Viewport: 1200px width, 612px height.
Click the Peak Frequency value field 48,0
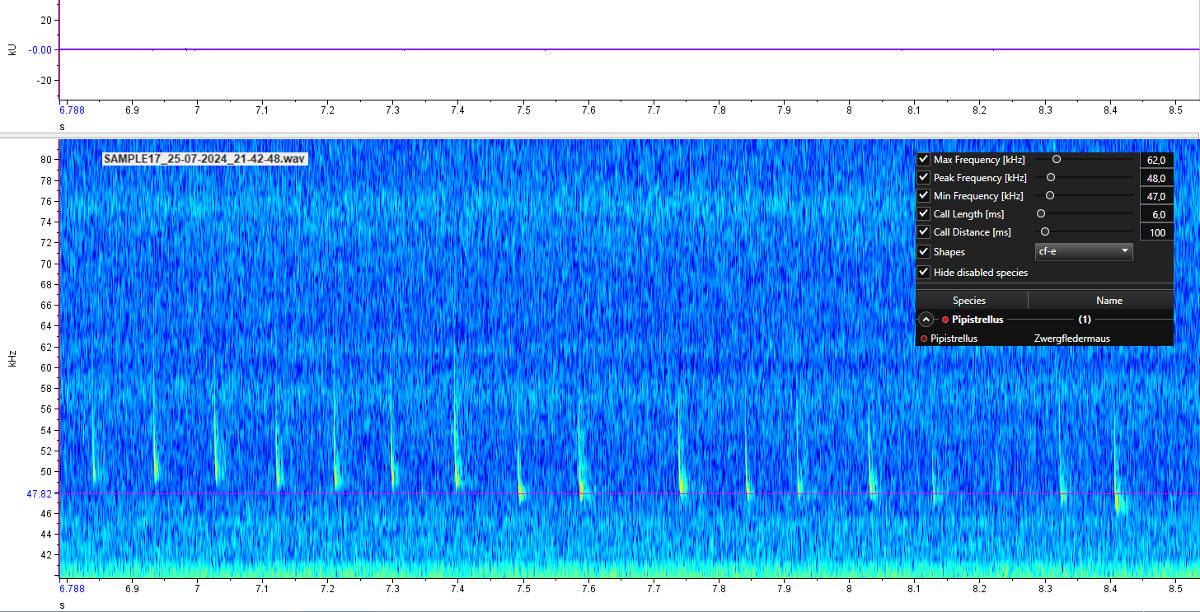coord(1155,177)
